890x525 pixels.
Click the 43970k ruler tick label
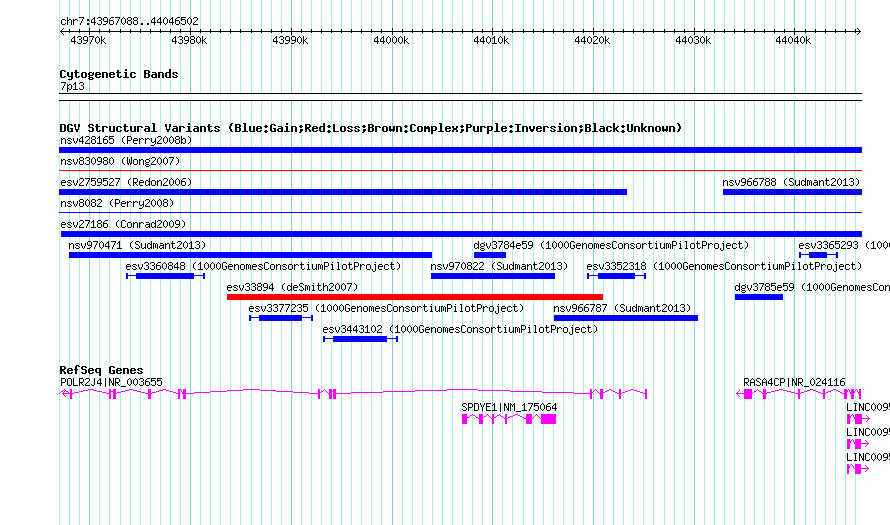click(88, 40)
